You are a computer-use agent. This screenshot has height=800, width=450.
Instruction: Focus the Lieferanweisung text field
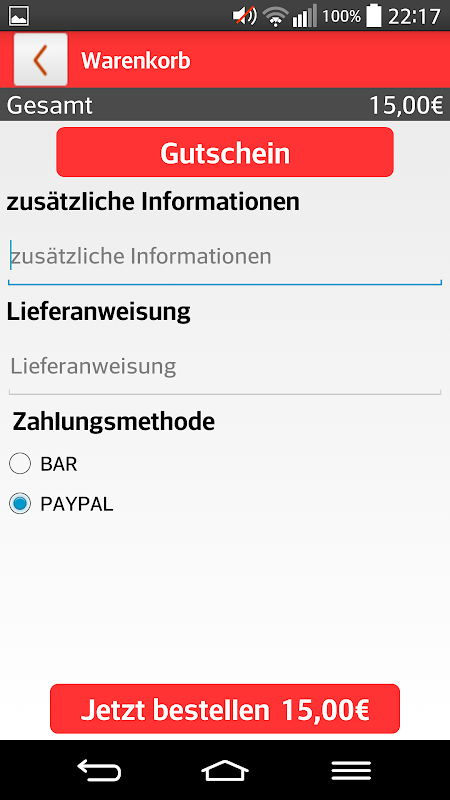pos(225,370)
